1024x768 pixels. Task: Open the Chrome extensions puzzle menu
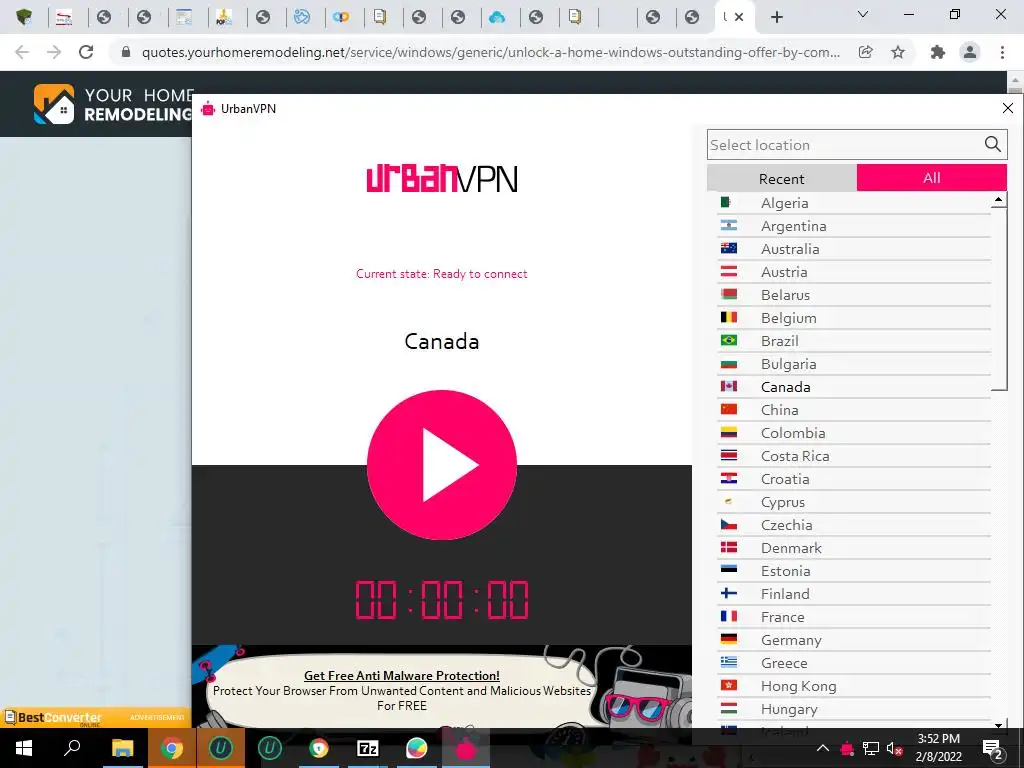coord(938,52)
